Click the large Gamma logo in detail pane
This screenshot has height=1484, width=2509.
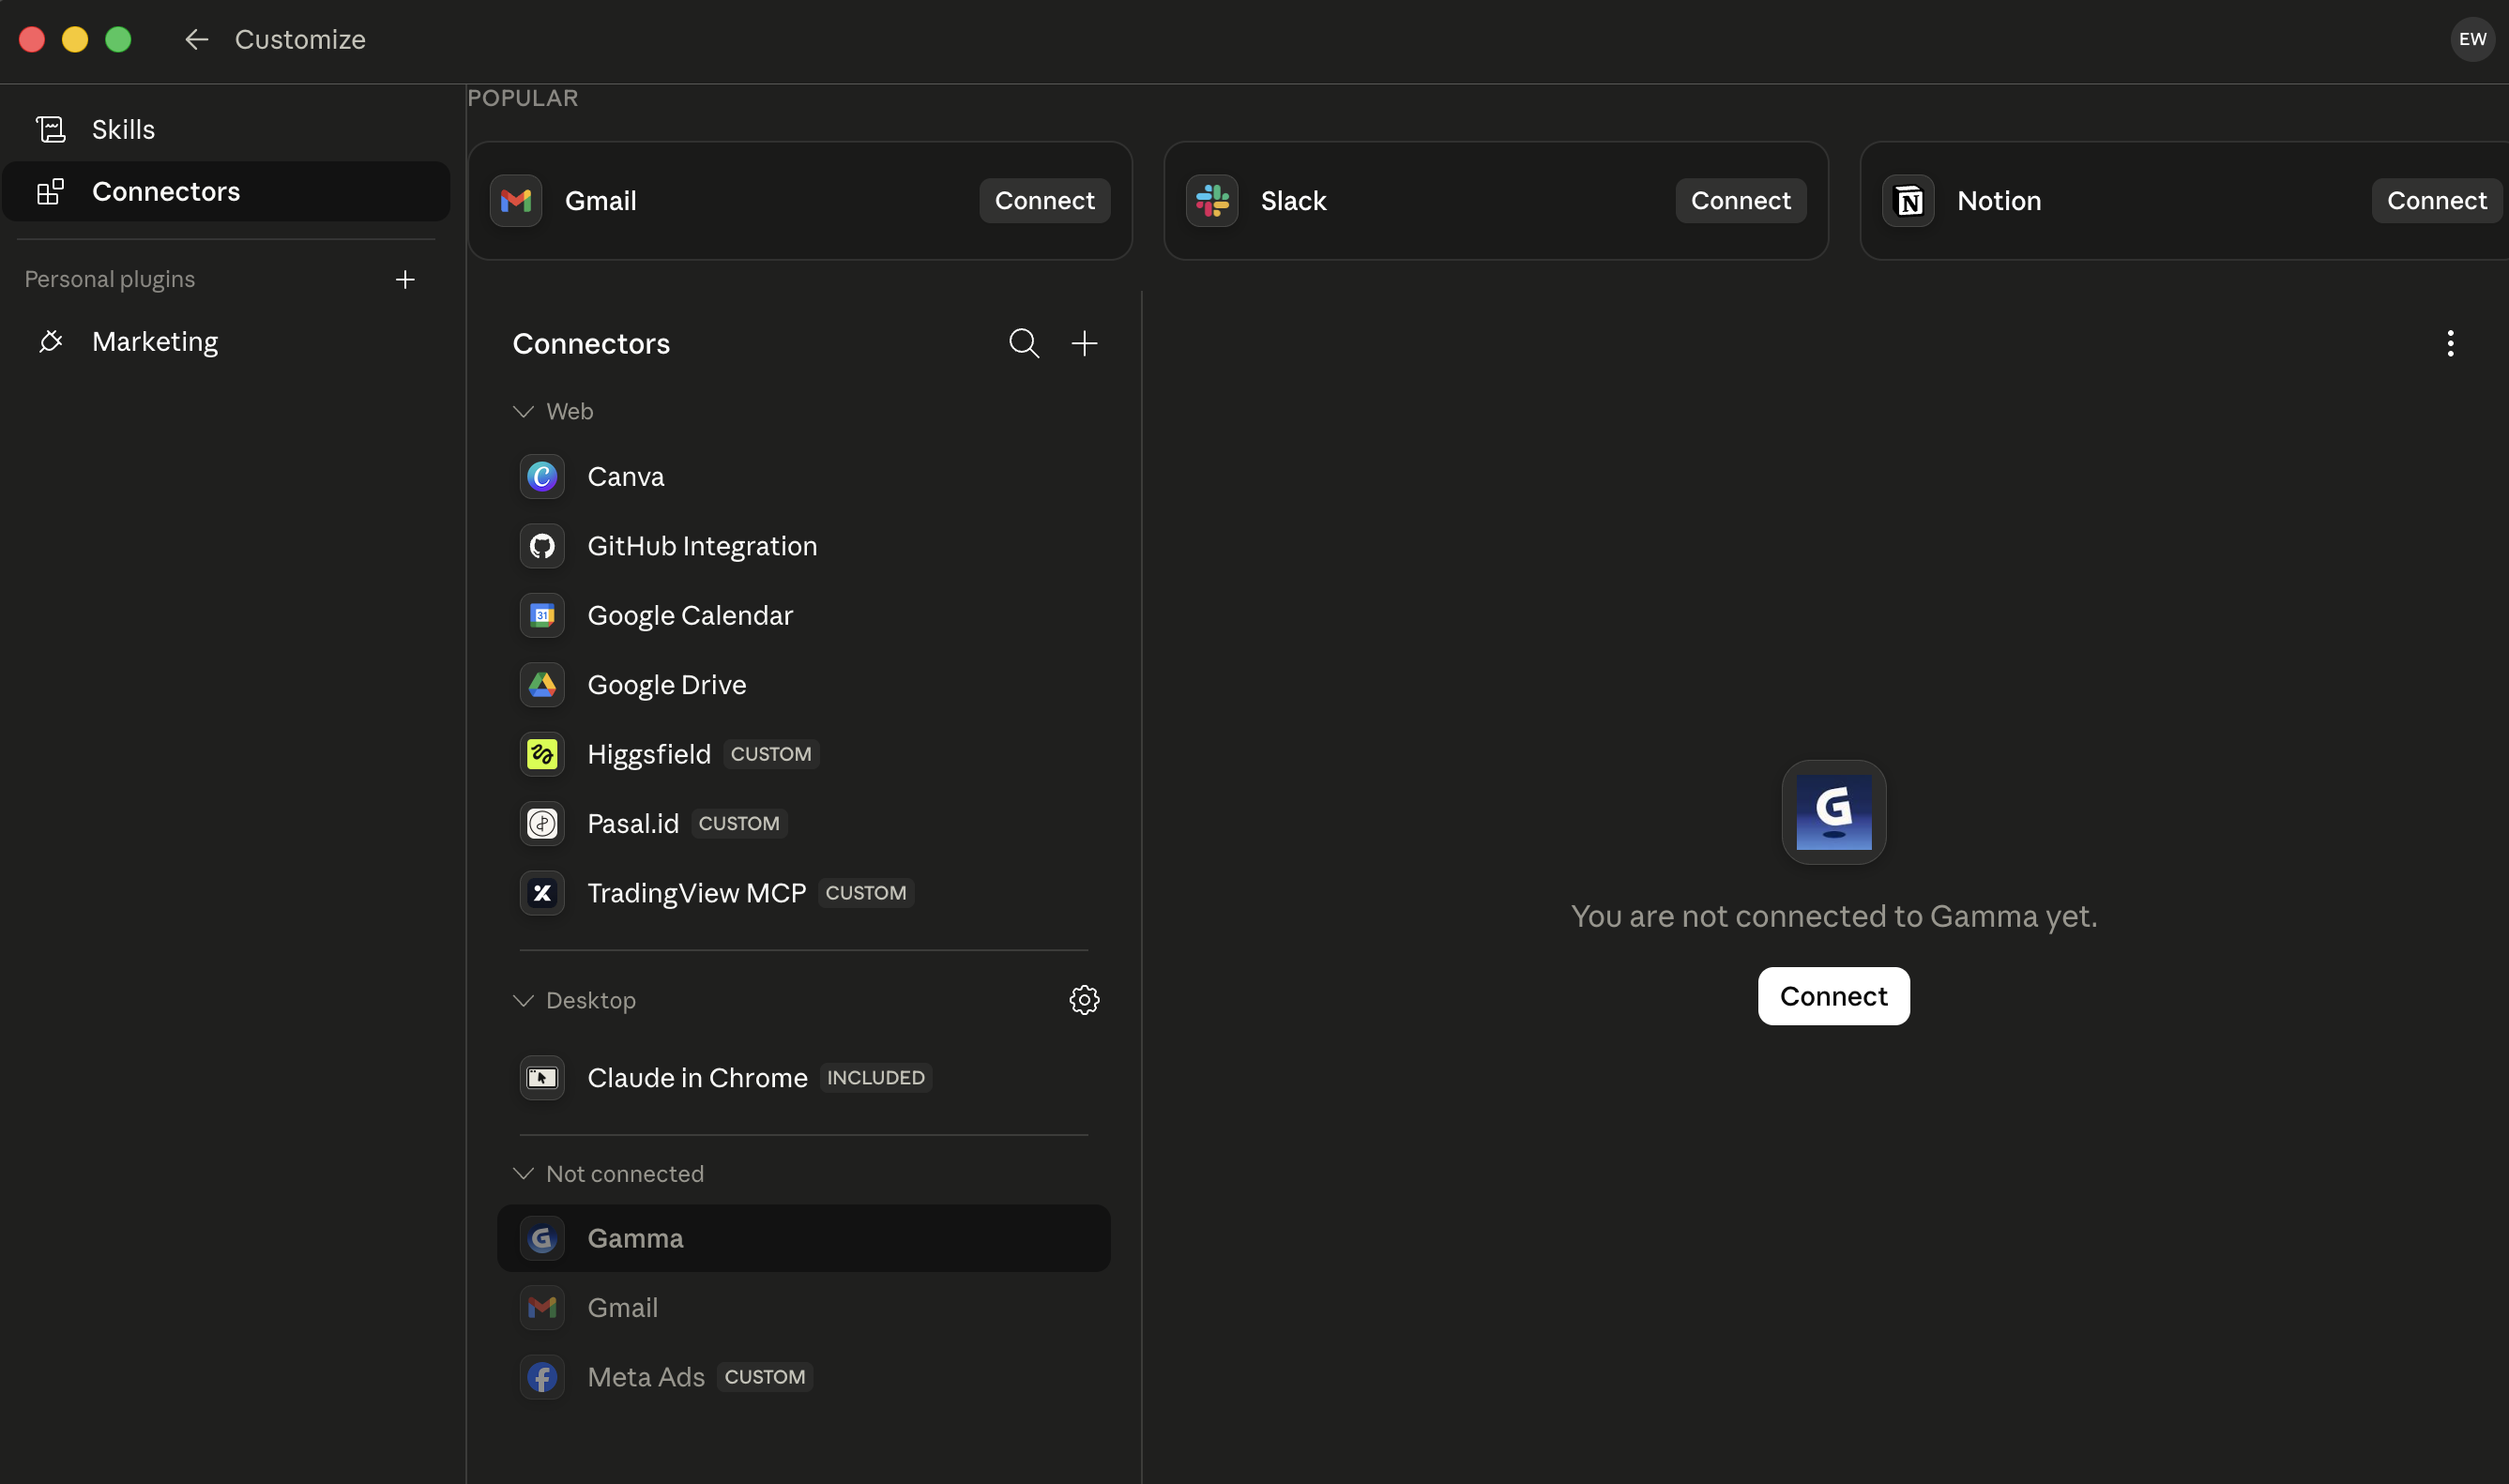click(x=1834, y=812)
